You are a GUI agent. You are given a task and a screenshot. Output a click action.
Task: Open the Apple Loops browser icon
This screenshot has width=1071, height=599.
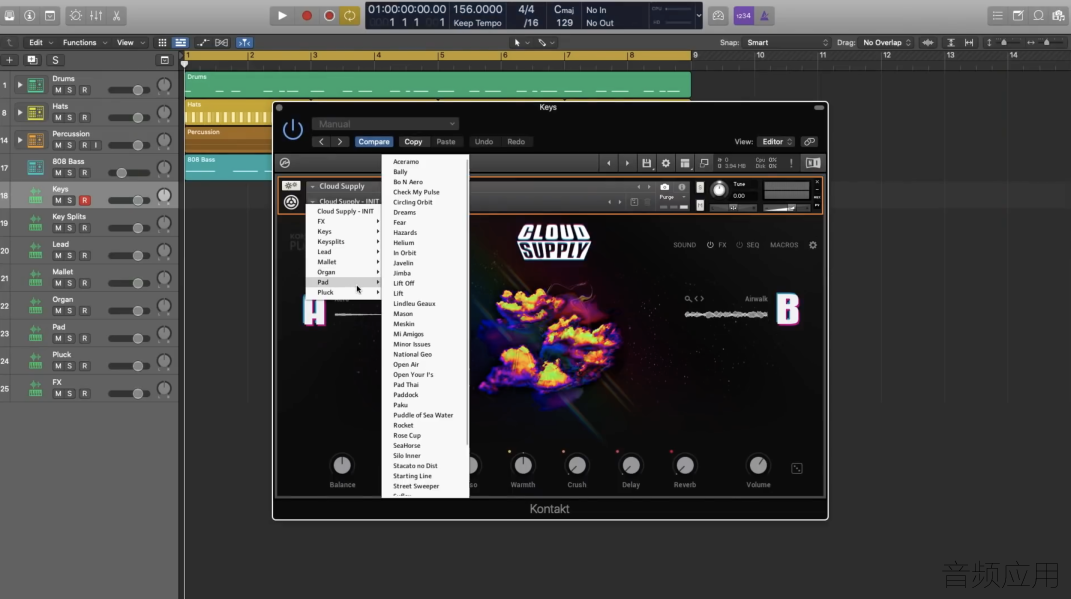(x=1038, y=16)
